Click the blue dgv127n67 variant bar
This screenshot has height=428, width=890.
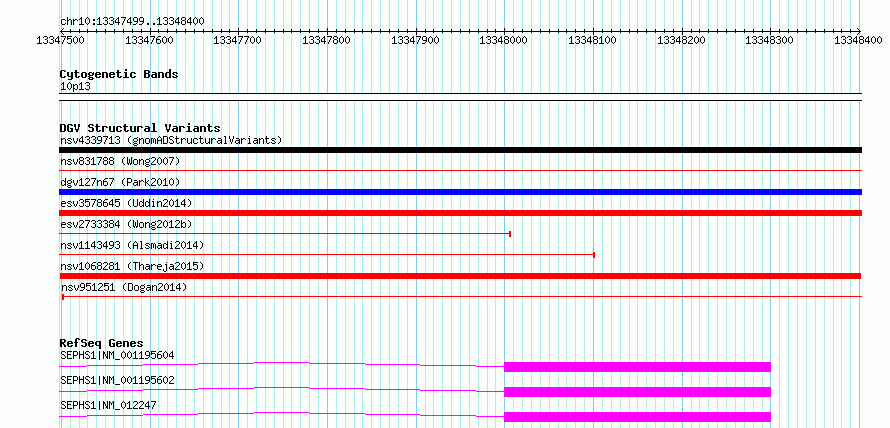coord(460,192)
